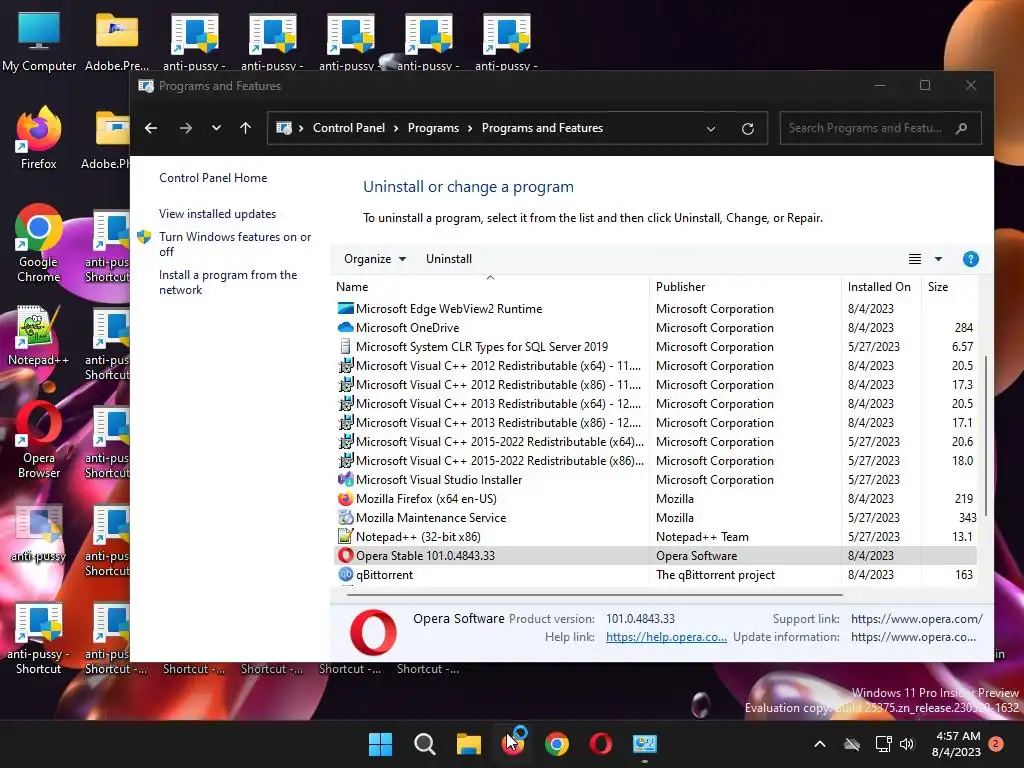Select the Mozilla Firefox list icon
This screenshot has height=768, width=1024.
tap(345, 498)
